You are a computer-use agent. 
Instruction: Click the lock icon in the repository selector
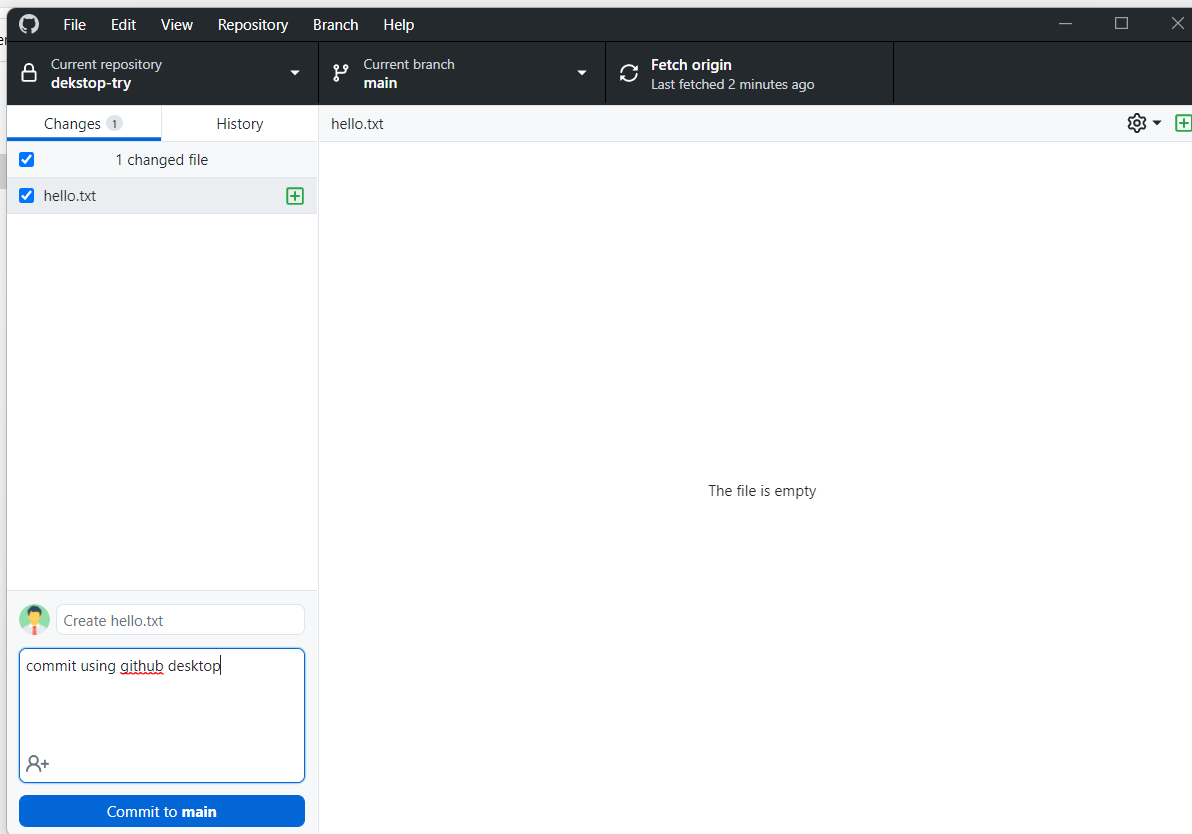click(x=26, y=72)
